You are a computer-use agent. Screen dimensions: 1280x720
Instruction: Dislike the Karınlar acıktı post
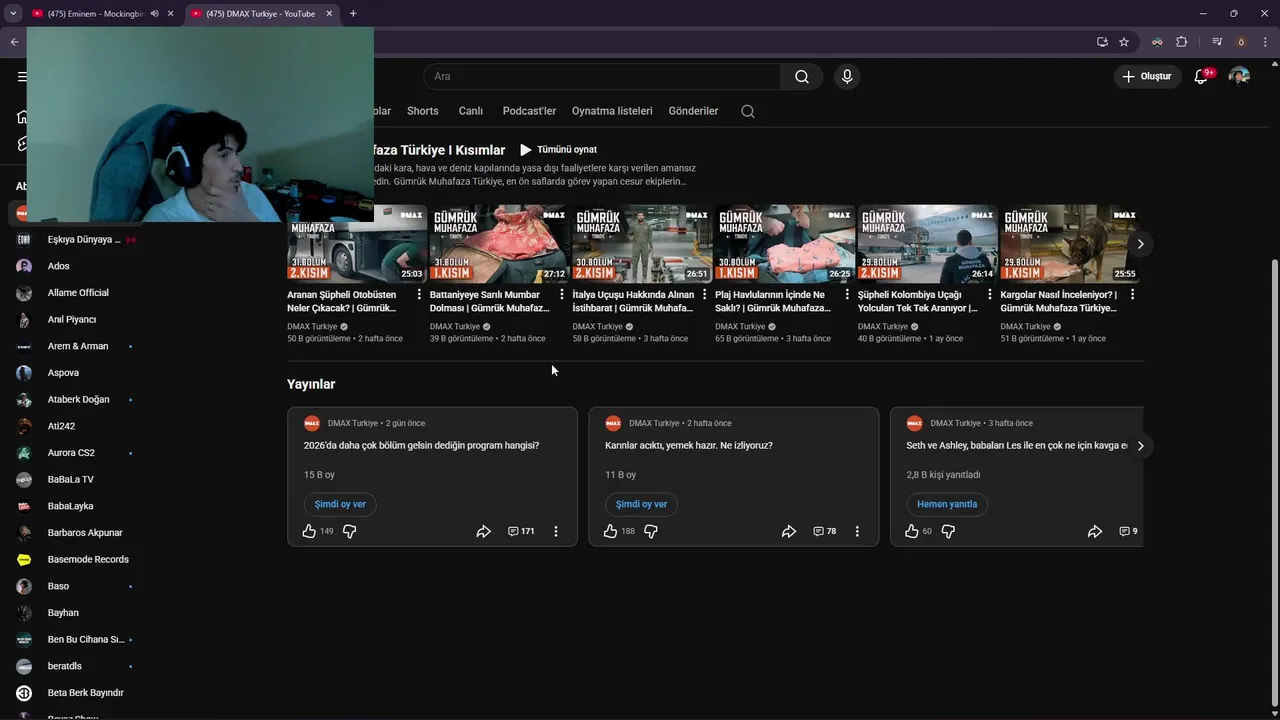click(651, 531)
